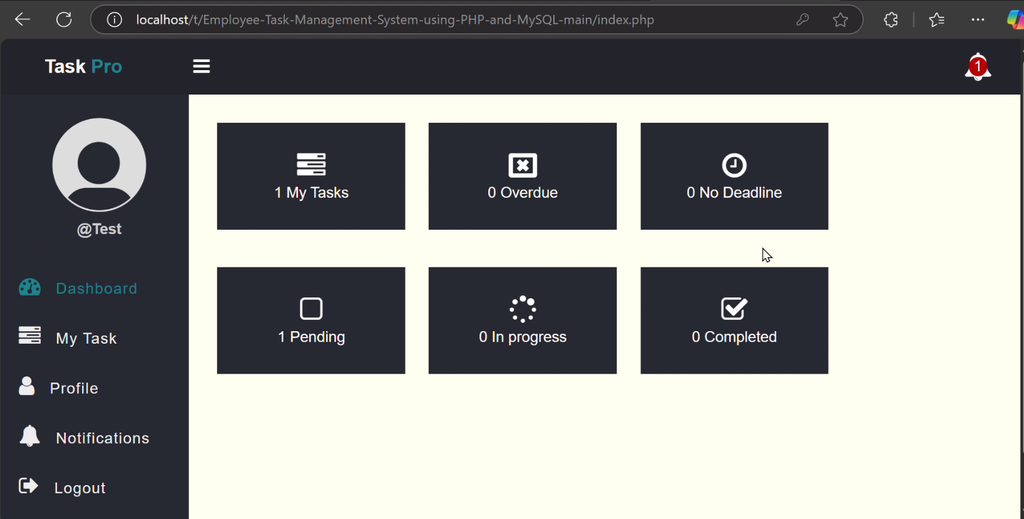The image size is (1024, 519).
Task: Click the spinner icon on the In progress card
Action: click(522, 309)
